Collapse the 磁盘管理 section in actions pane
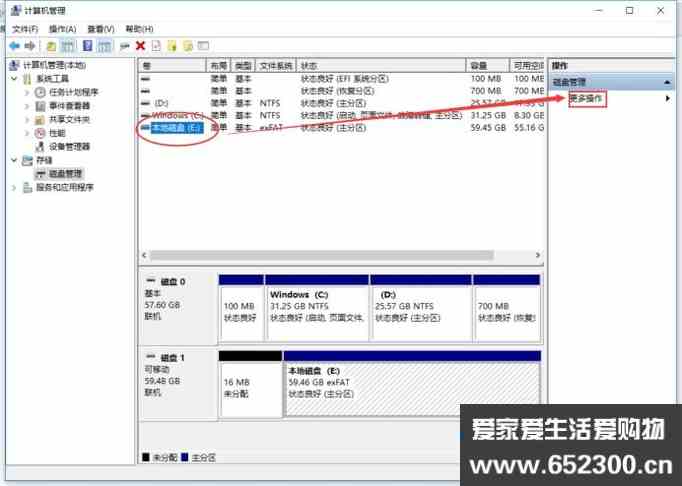The width and height of the screenshot is (682, 486). tap(667, 82)
